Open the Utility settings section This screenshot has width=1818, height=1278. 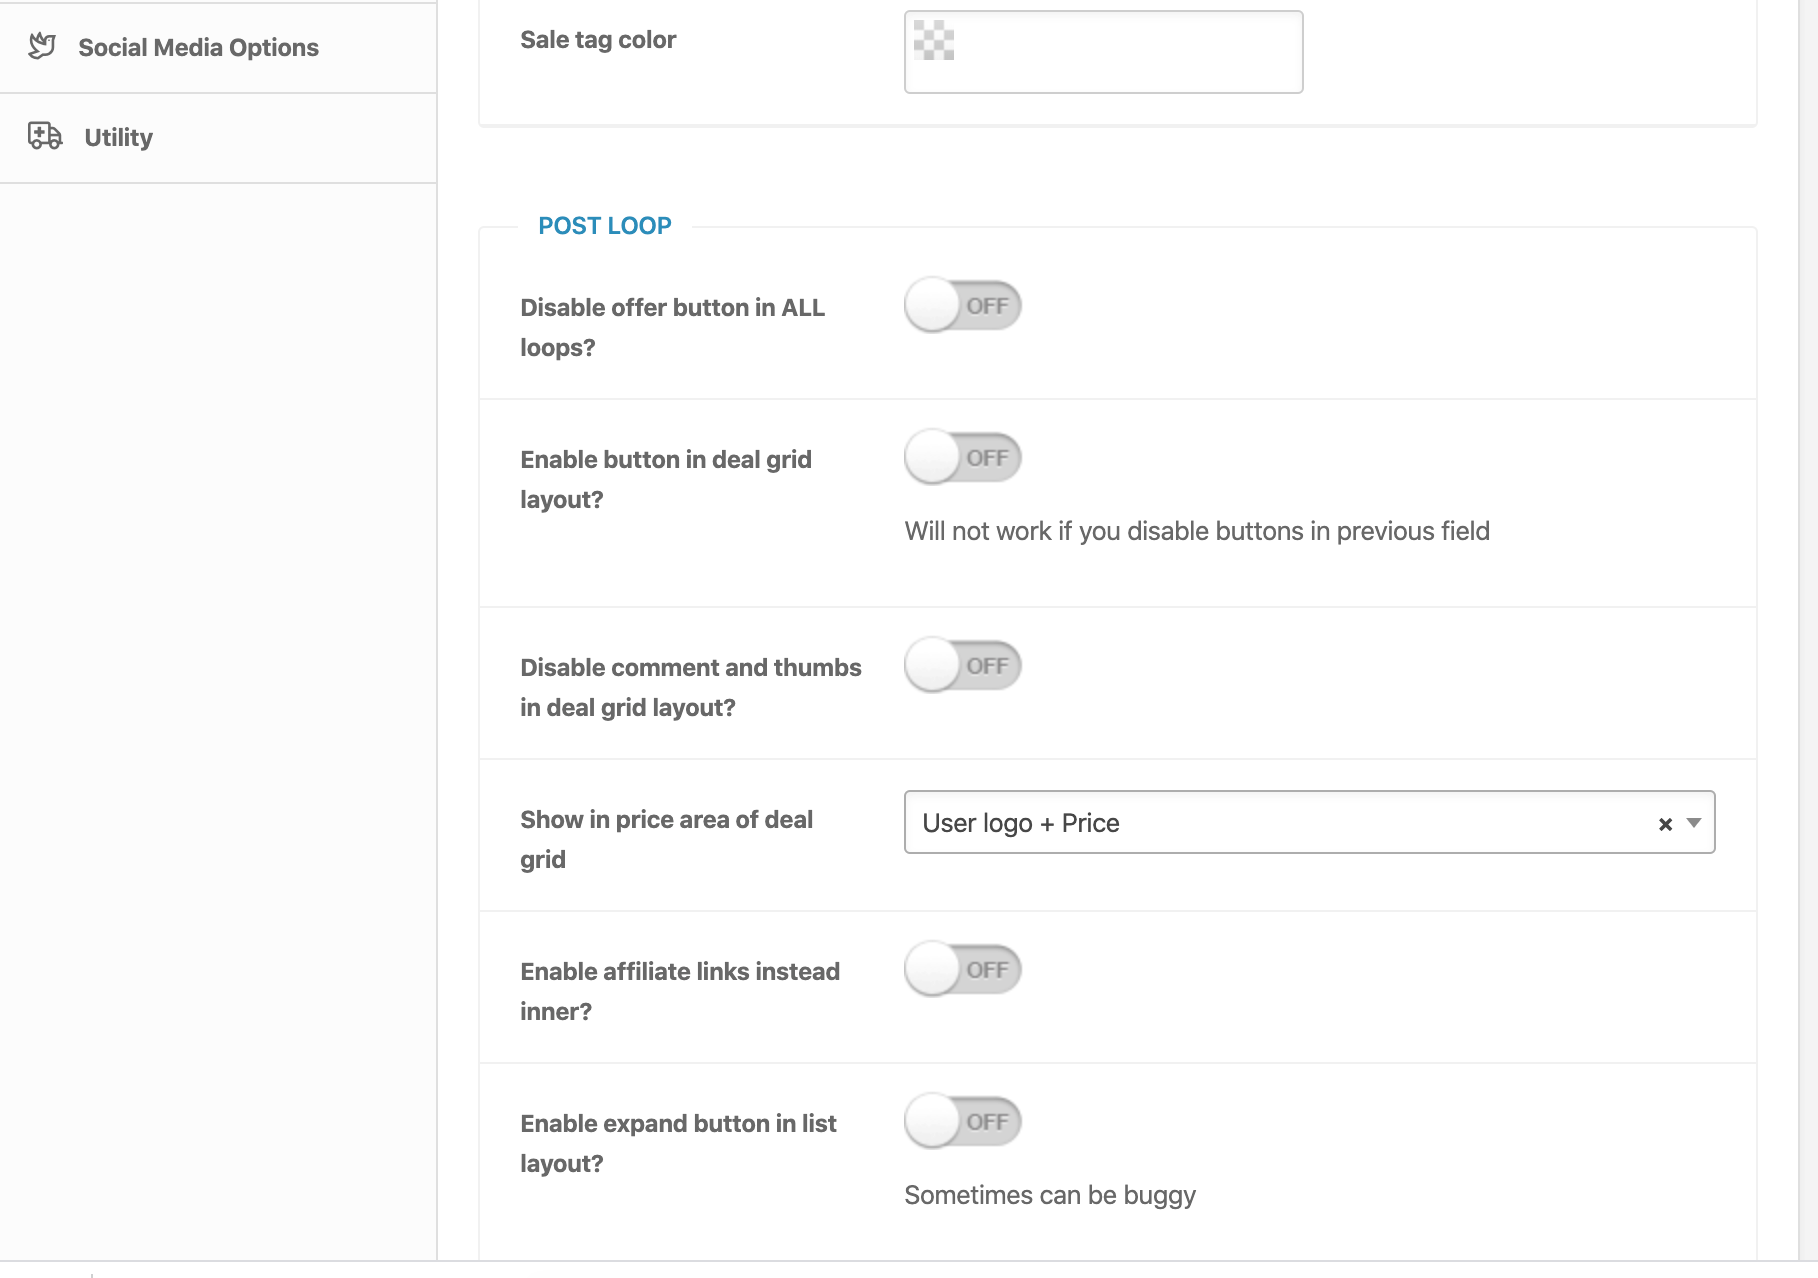click(x=118, y=138)
